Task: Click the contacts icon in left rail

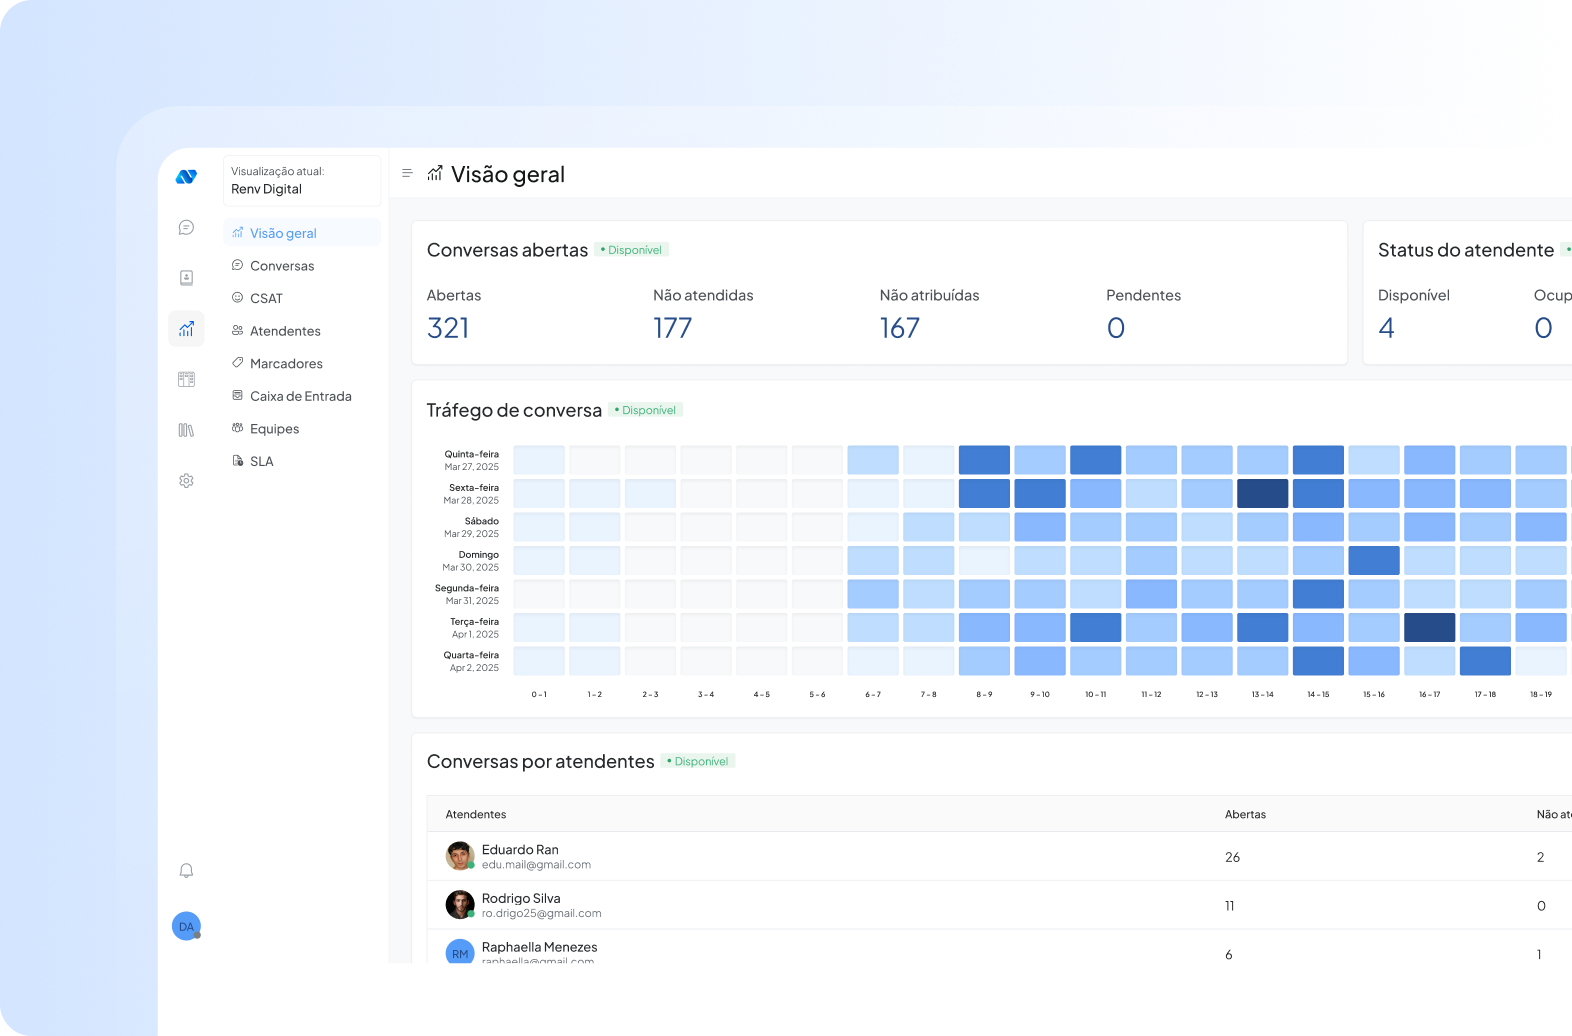Action: [x=186, y=278]
